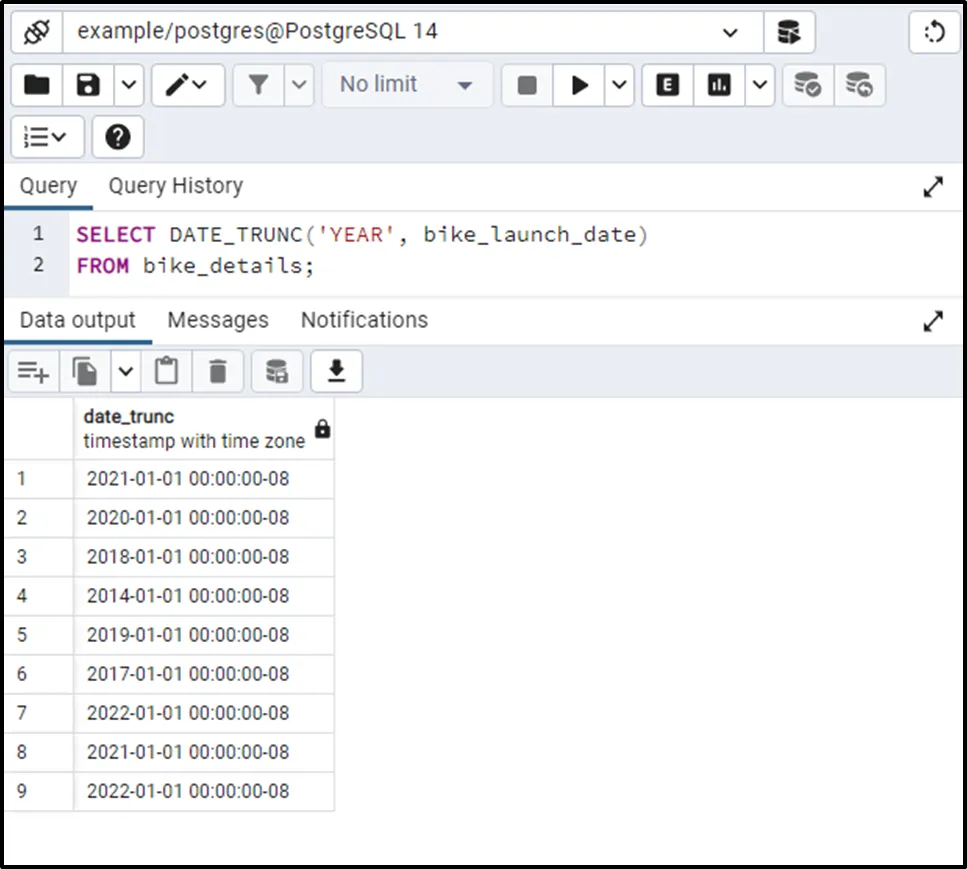Click the reset layout icon
The height and width of the screenshot is (869, 967).
[934, 32]
